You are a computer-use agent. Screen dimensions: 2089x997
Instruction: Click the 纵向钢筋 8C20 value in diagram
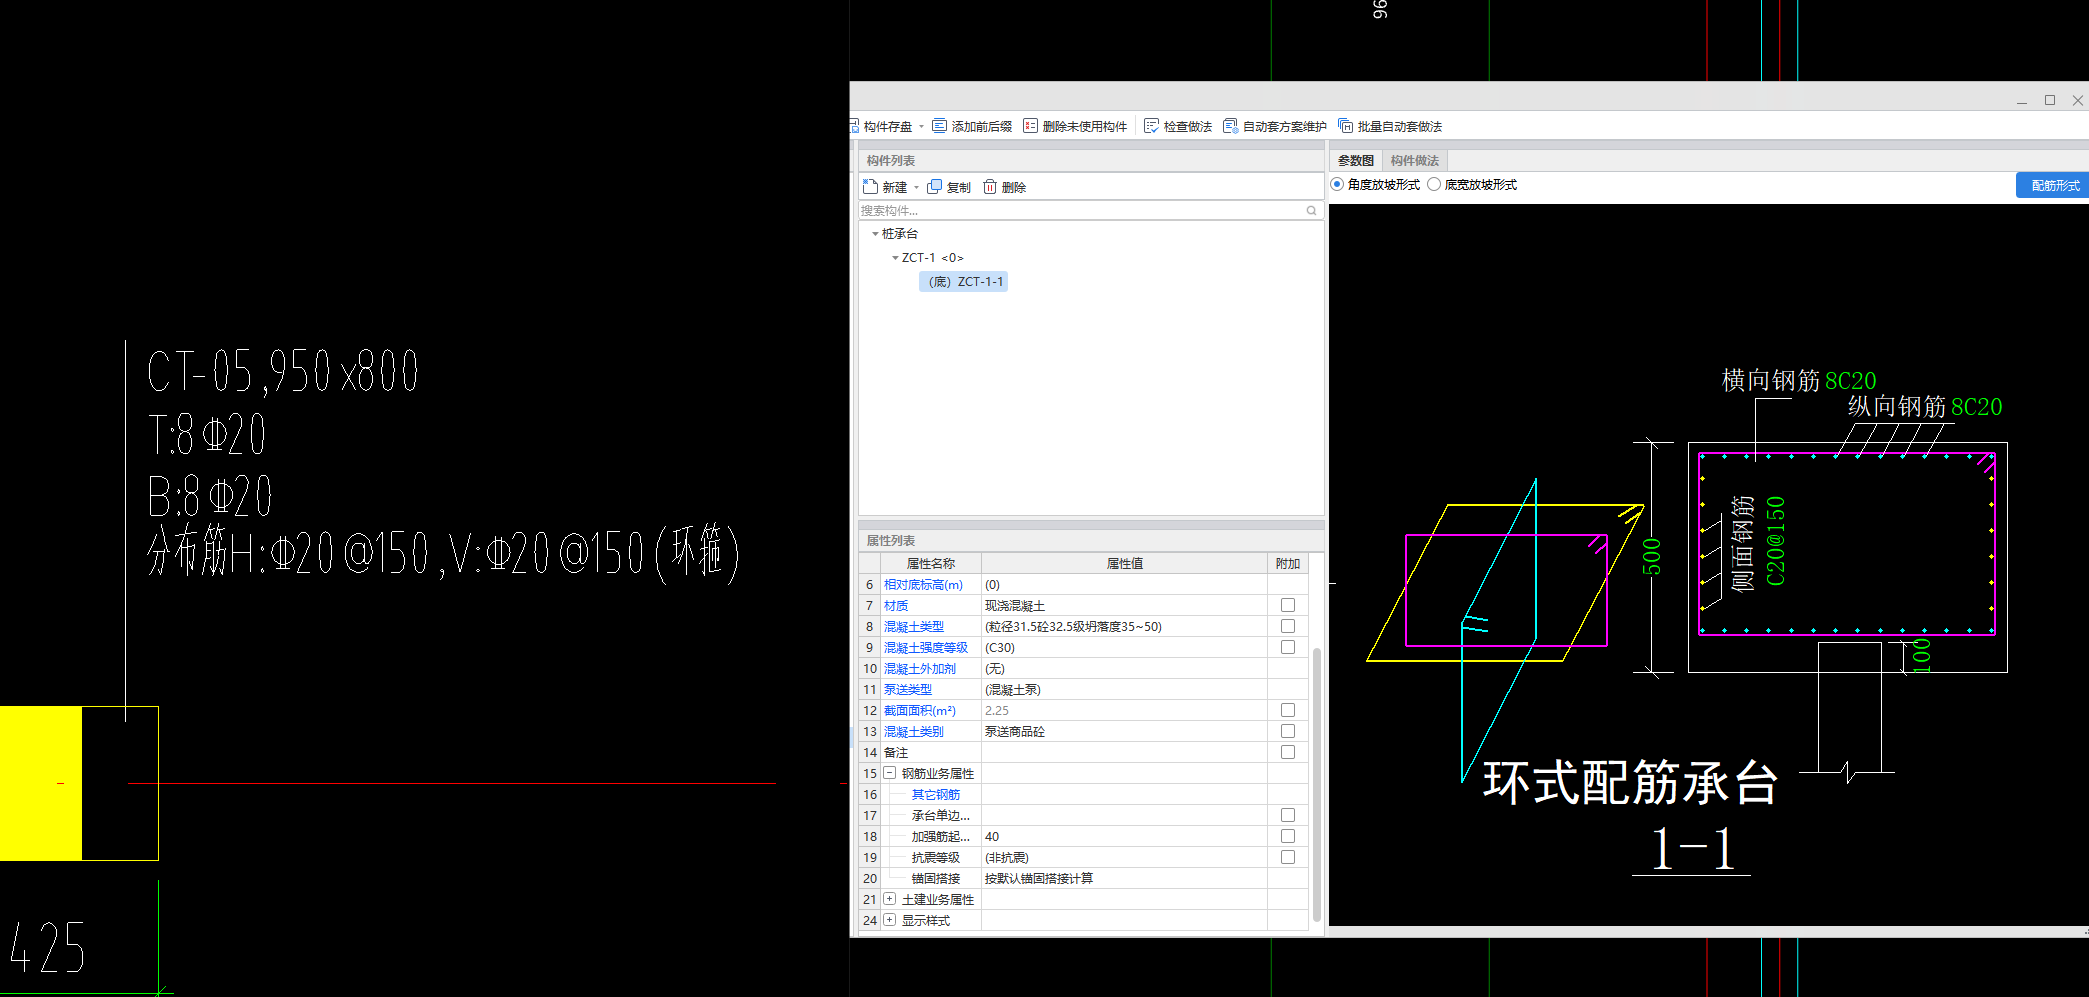(1976, 407)
